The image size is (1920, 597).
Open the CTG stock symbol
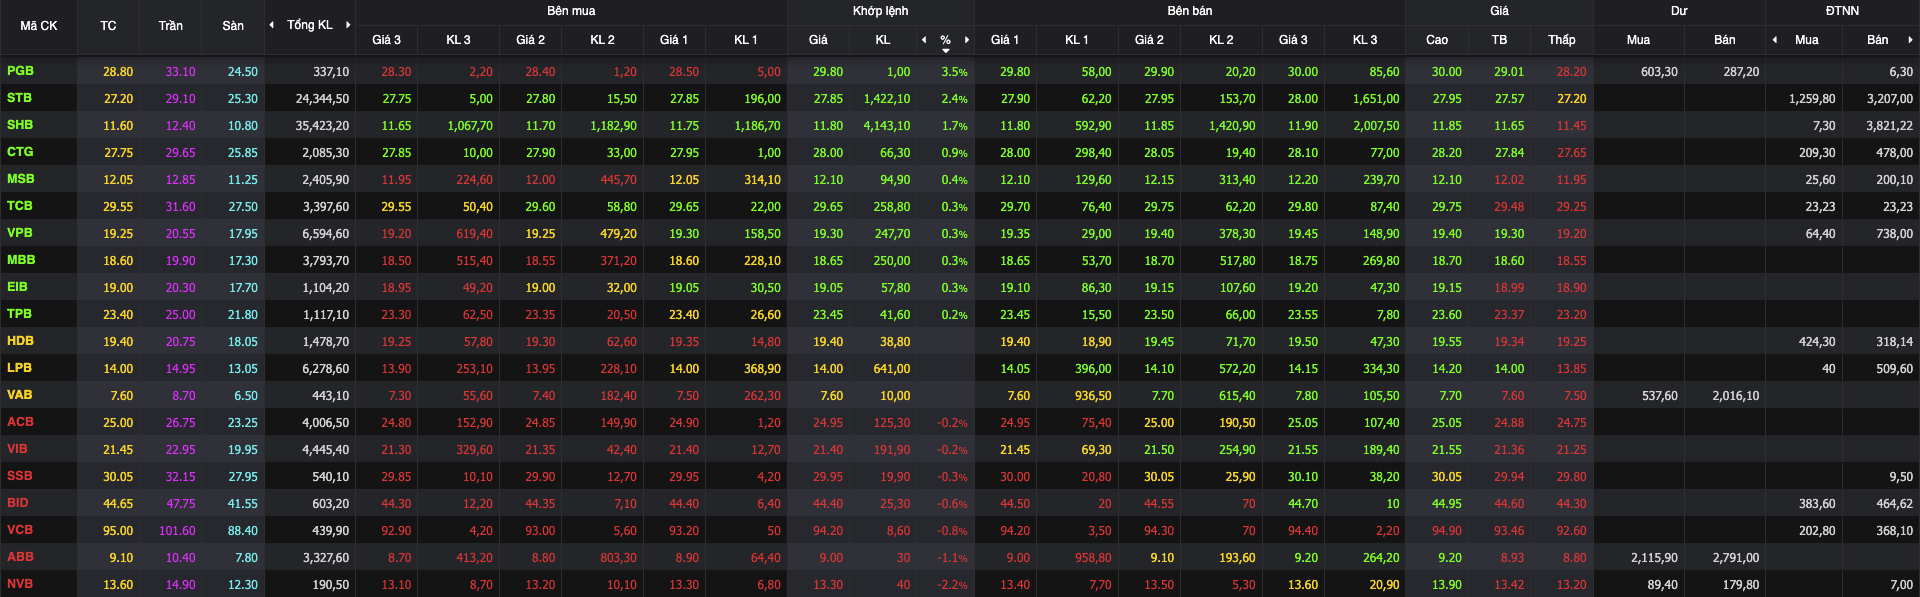point(20,152)
